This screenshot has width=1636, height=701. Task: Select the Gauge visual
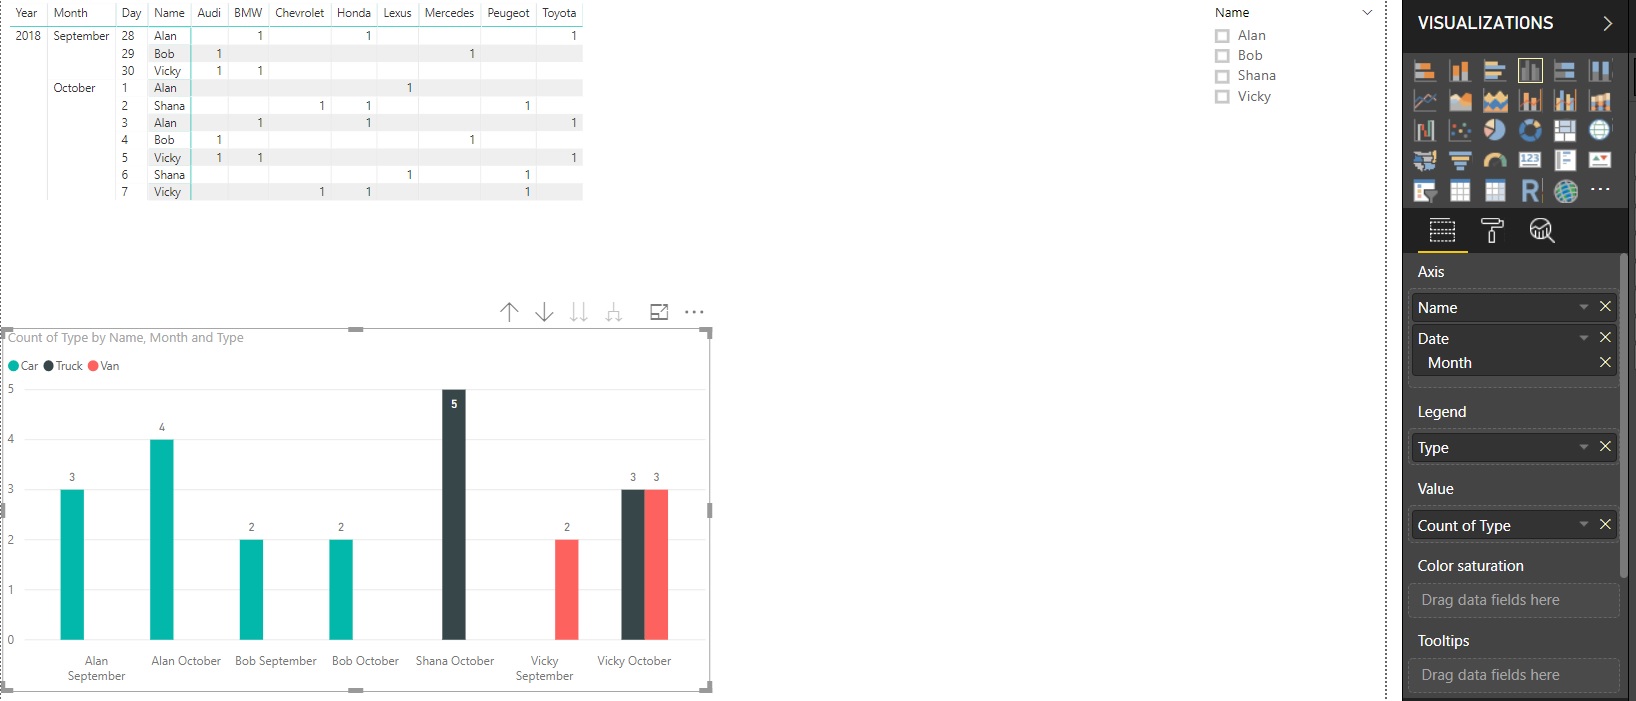tap(1495, 161)
